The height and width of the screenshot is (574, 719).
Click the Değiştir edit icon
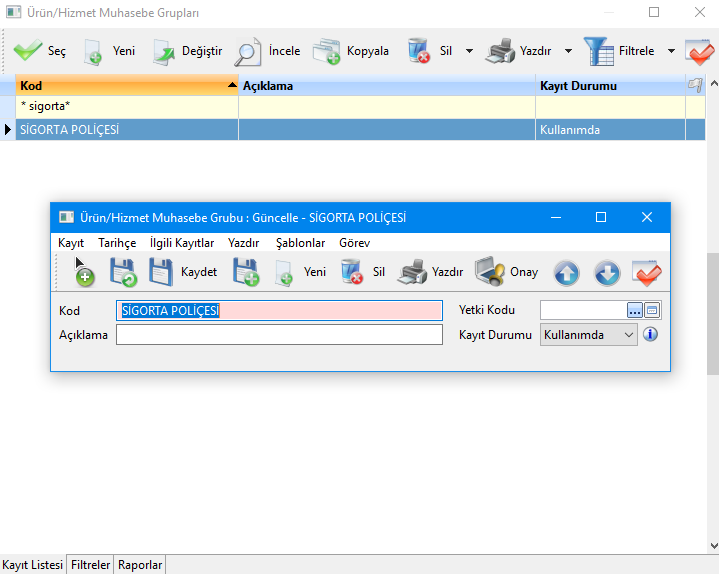[164, 51]
